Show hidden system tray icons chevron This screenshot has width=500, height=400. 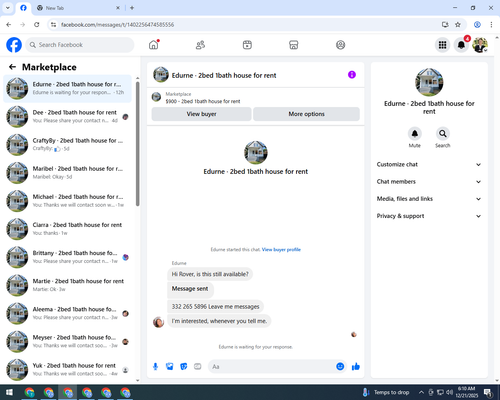(421, 392)
